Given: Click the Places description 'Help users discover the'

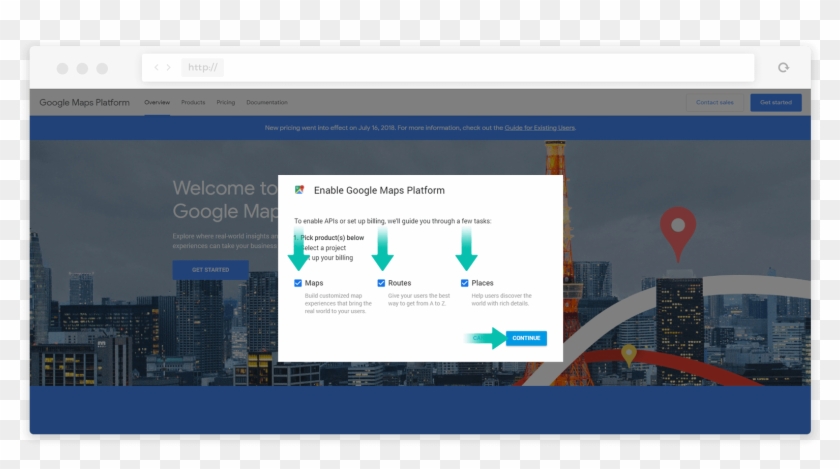Looking at the screenshot, I should [501, 296].
